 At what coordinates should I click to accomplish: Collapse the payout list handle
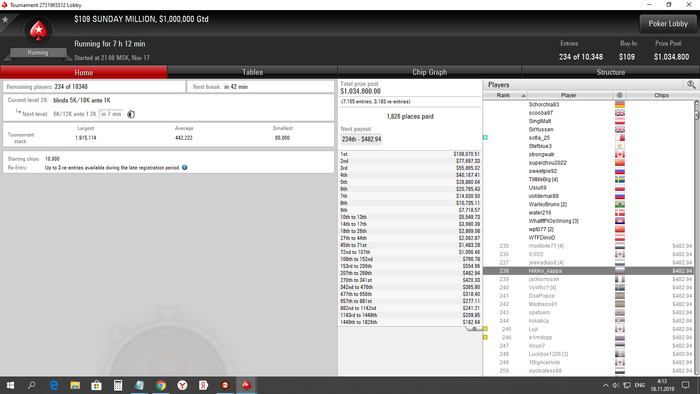(x=474, y=329)
